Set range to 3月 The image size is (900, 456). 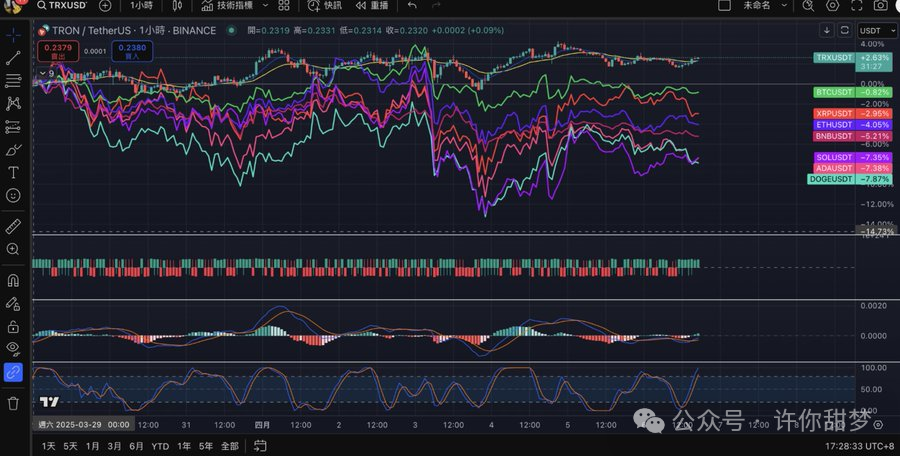point(114,446)
